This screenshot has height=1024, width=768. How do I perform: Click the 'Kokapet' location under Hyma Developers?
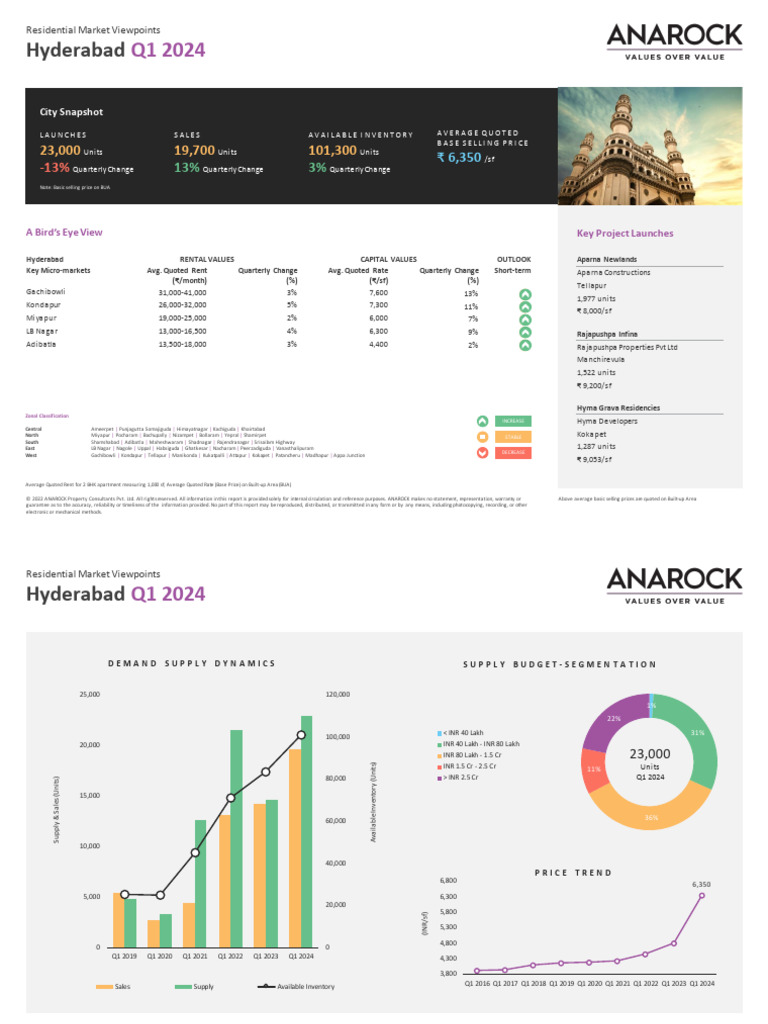pos(592,434)
